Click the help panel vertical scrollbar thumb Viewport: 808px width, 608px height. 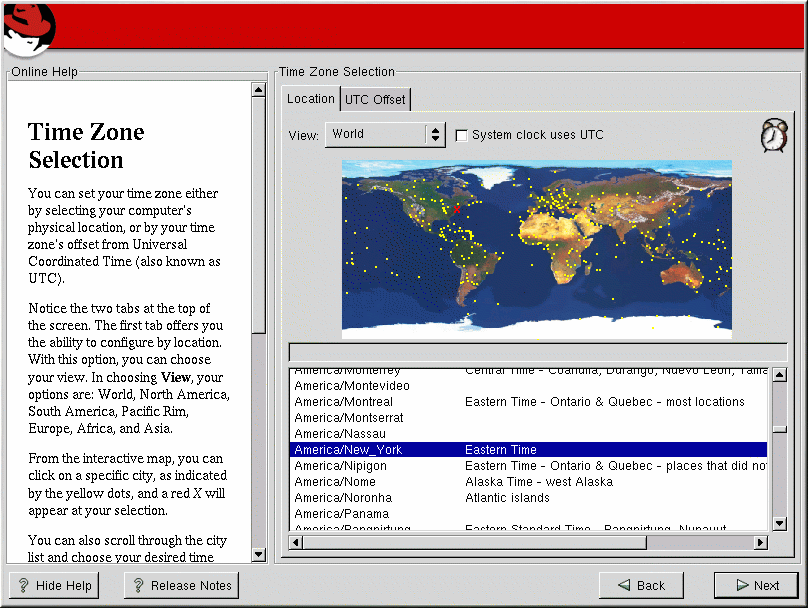(259, 215)
